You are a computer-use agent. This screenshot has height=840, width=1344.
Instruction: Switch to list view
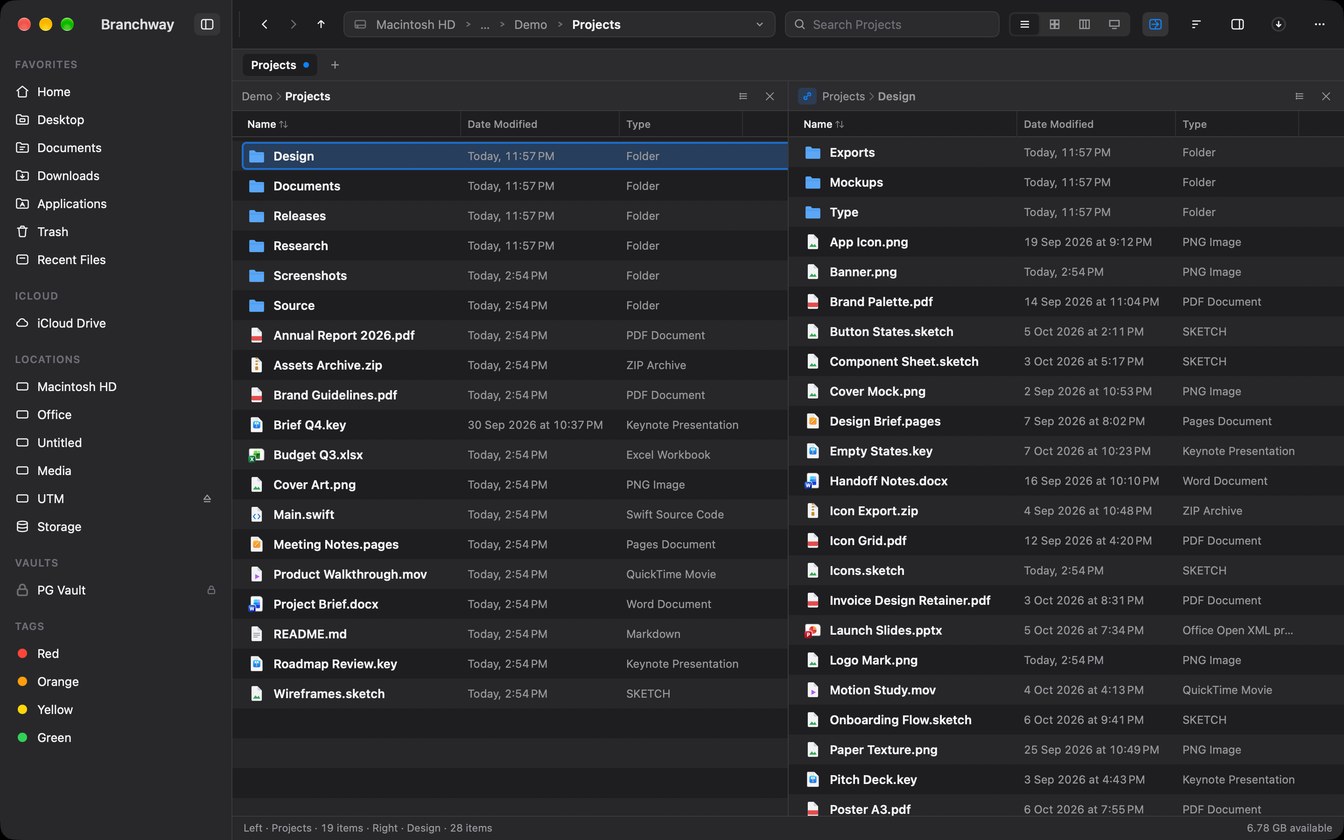coord(1024,24)
